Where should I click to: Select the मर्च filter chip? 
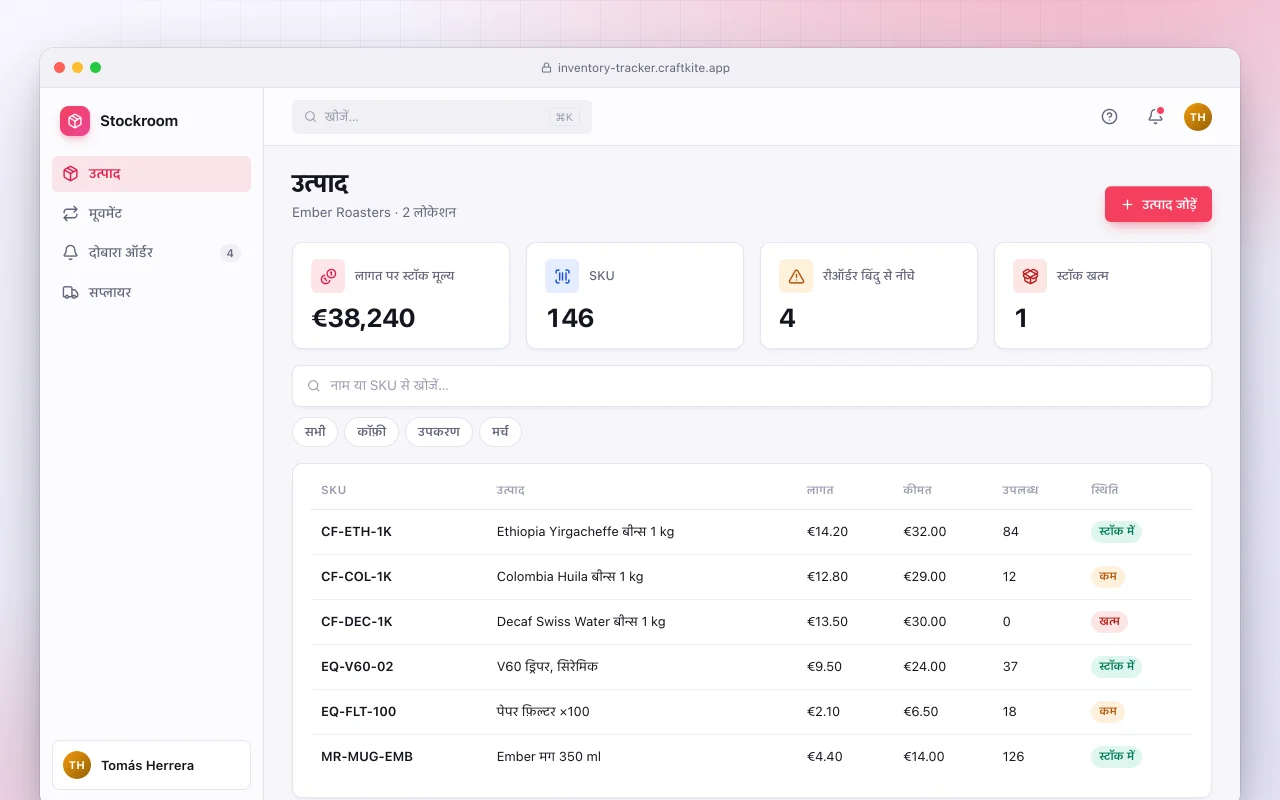tap(500, 432)
